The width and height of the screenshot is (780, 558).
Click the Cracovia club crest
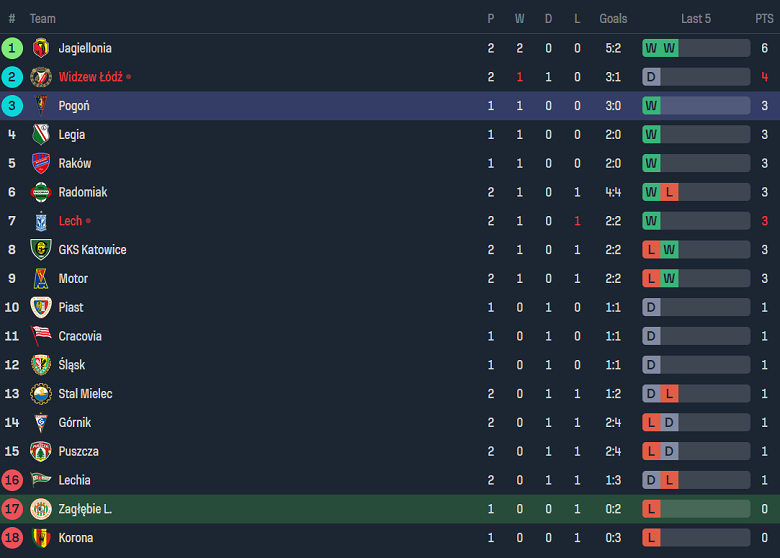41,336
